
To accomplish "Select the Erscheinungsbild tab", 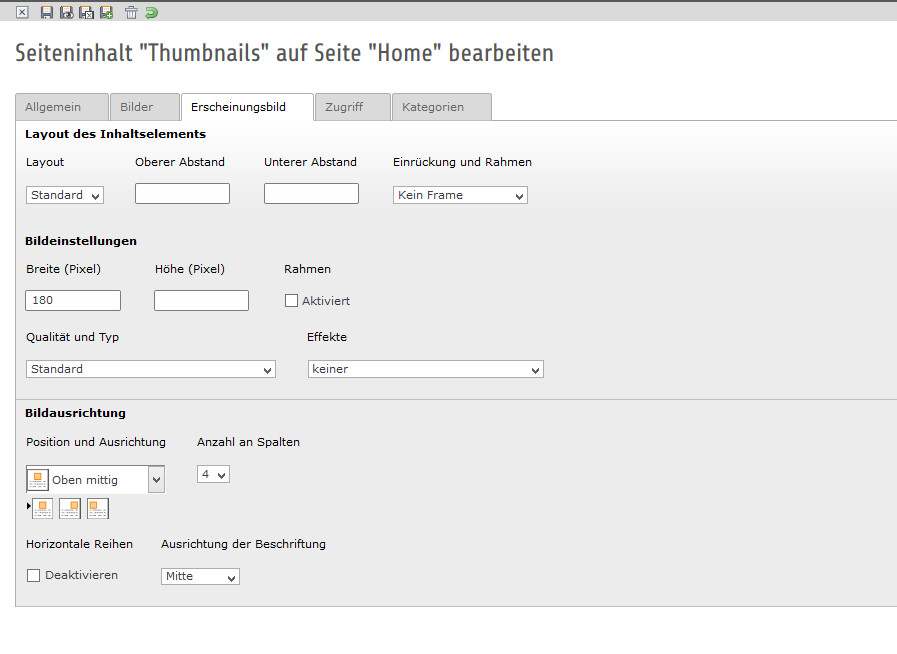I will point(247,107).
